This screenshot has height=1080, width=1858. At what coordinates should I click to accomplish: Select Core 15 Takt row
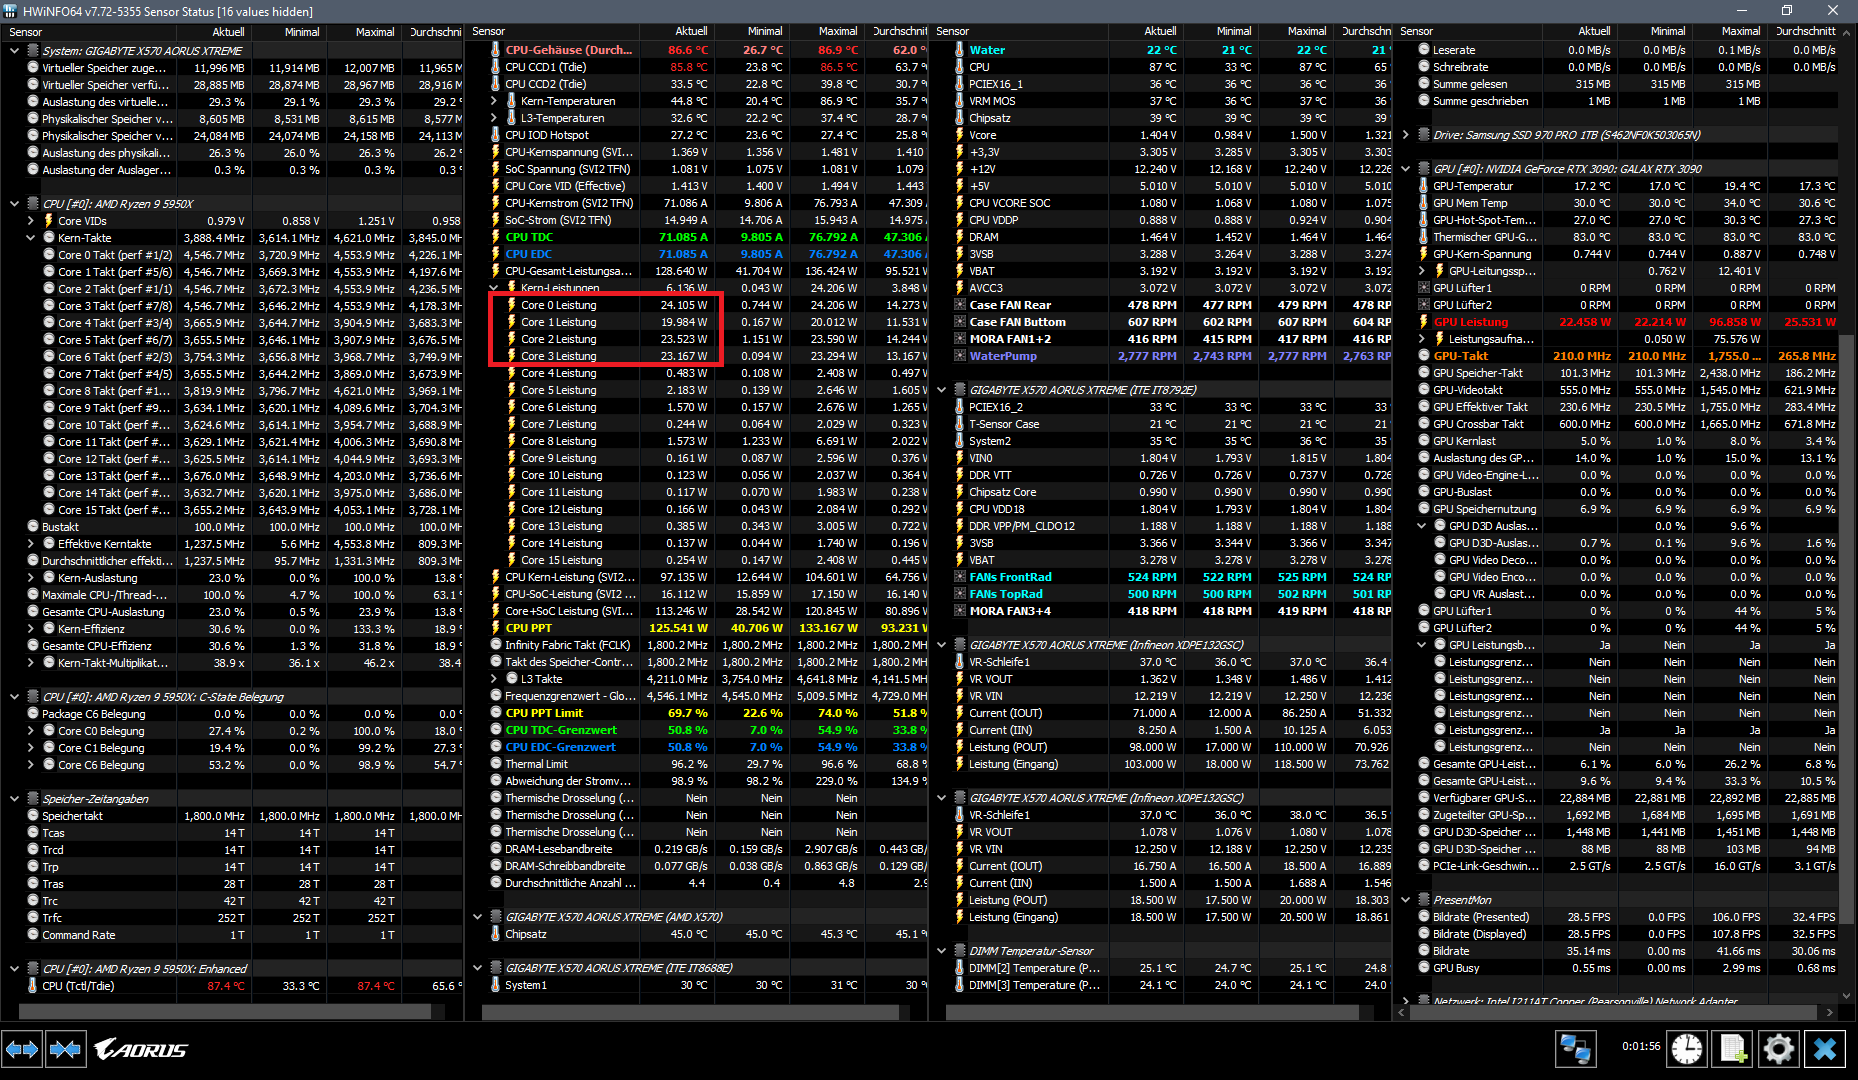pyautogui.click(x=232, y=510)
